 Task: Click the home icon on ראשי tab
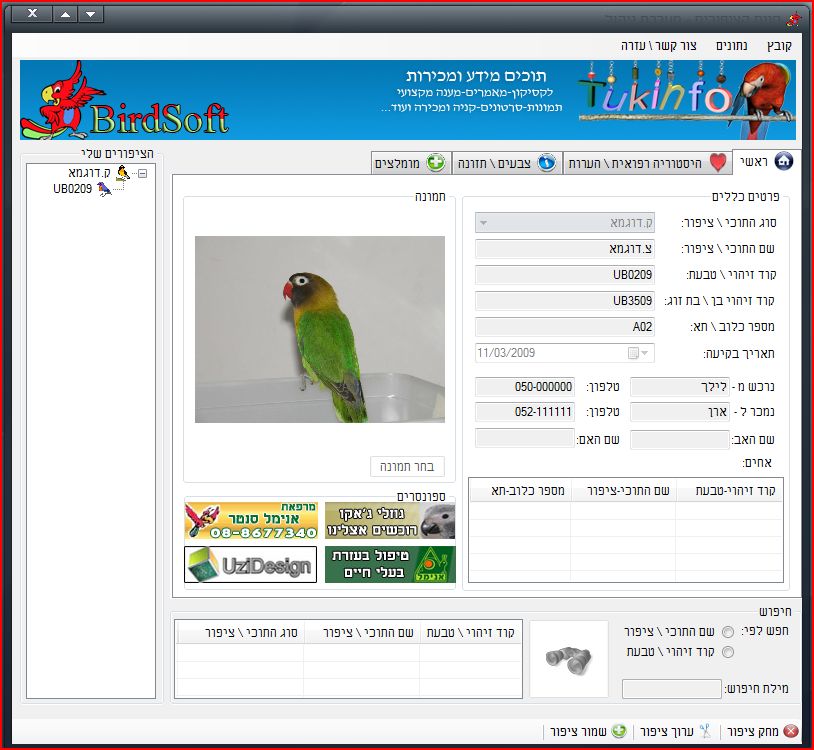click(x=783, y=162)
